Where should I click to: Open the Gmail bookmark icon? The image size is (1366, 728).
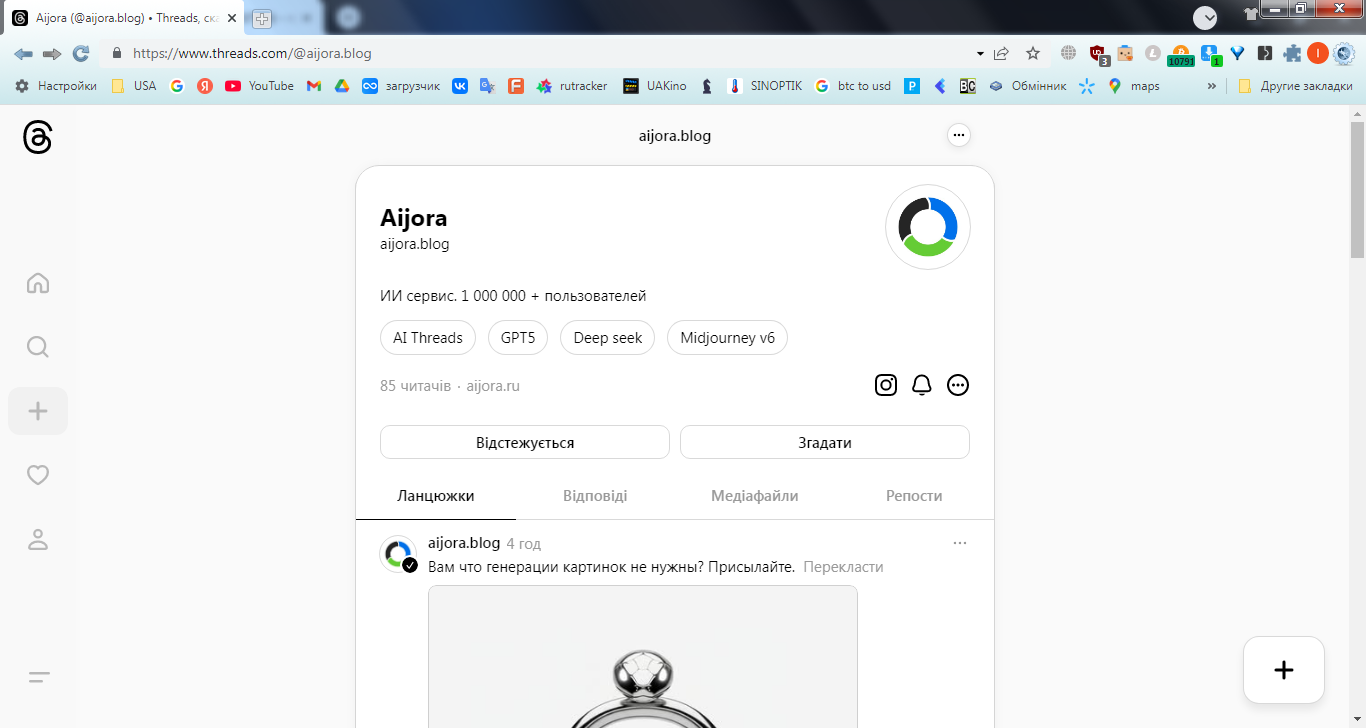[x=314, y=86]
